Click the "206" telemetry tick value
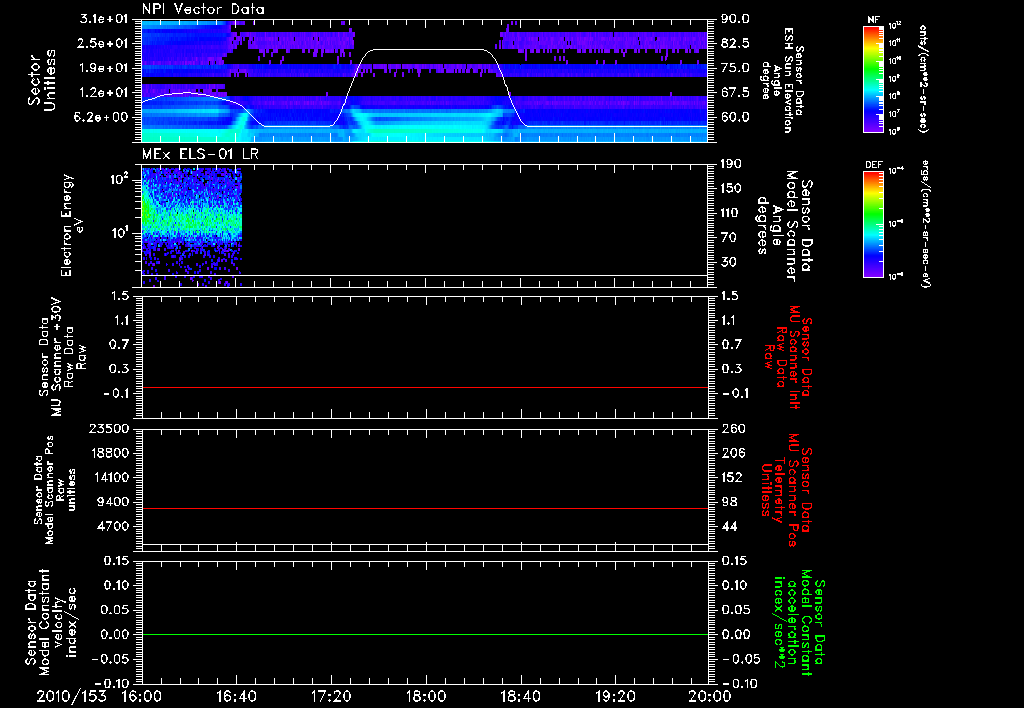 (x=732, y=453)
